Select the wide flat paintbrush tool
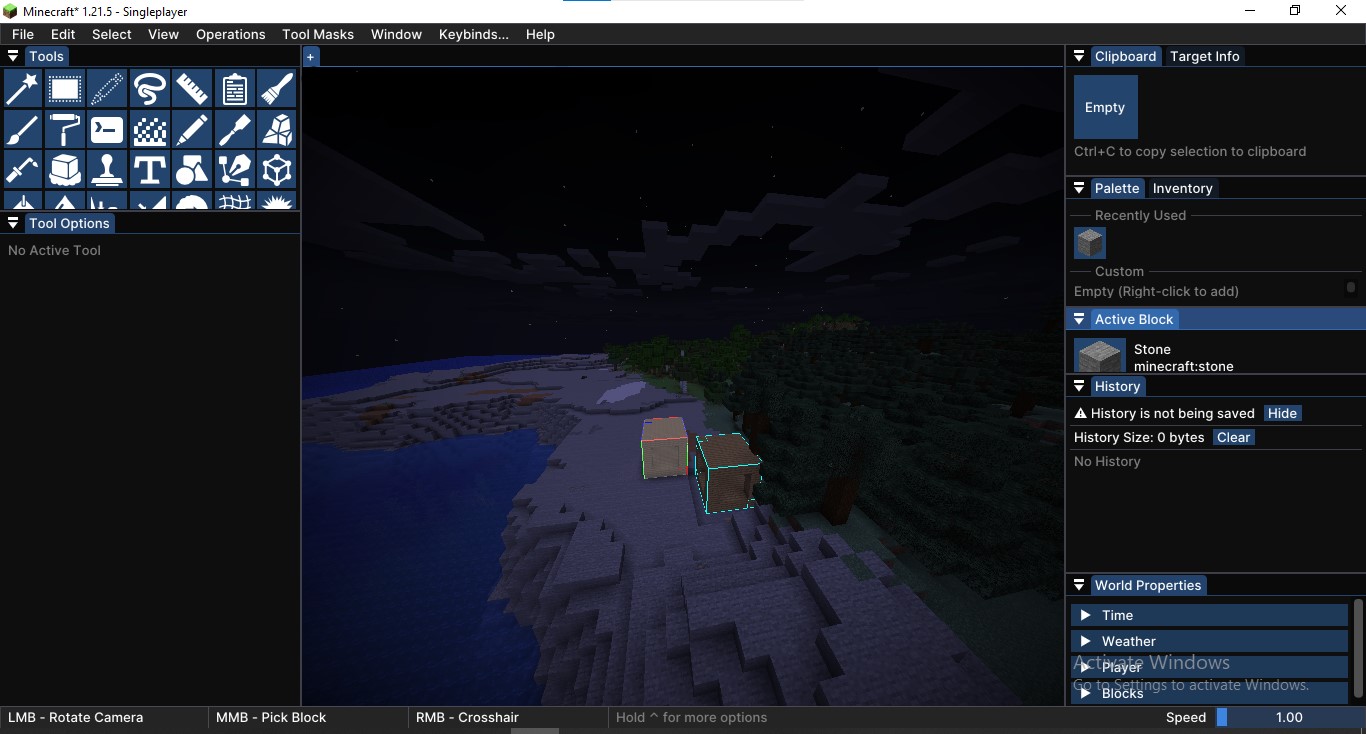Image resolution: width=1366 pixels, height=734 pixels. [x=277, y=89]
